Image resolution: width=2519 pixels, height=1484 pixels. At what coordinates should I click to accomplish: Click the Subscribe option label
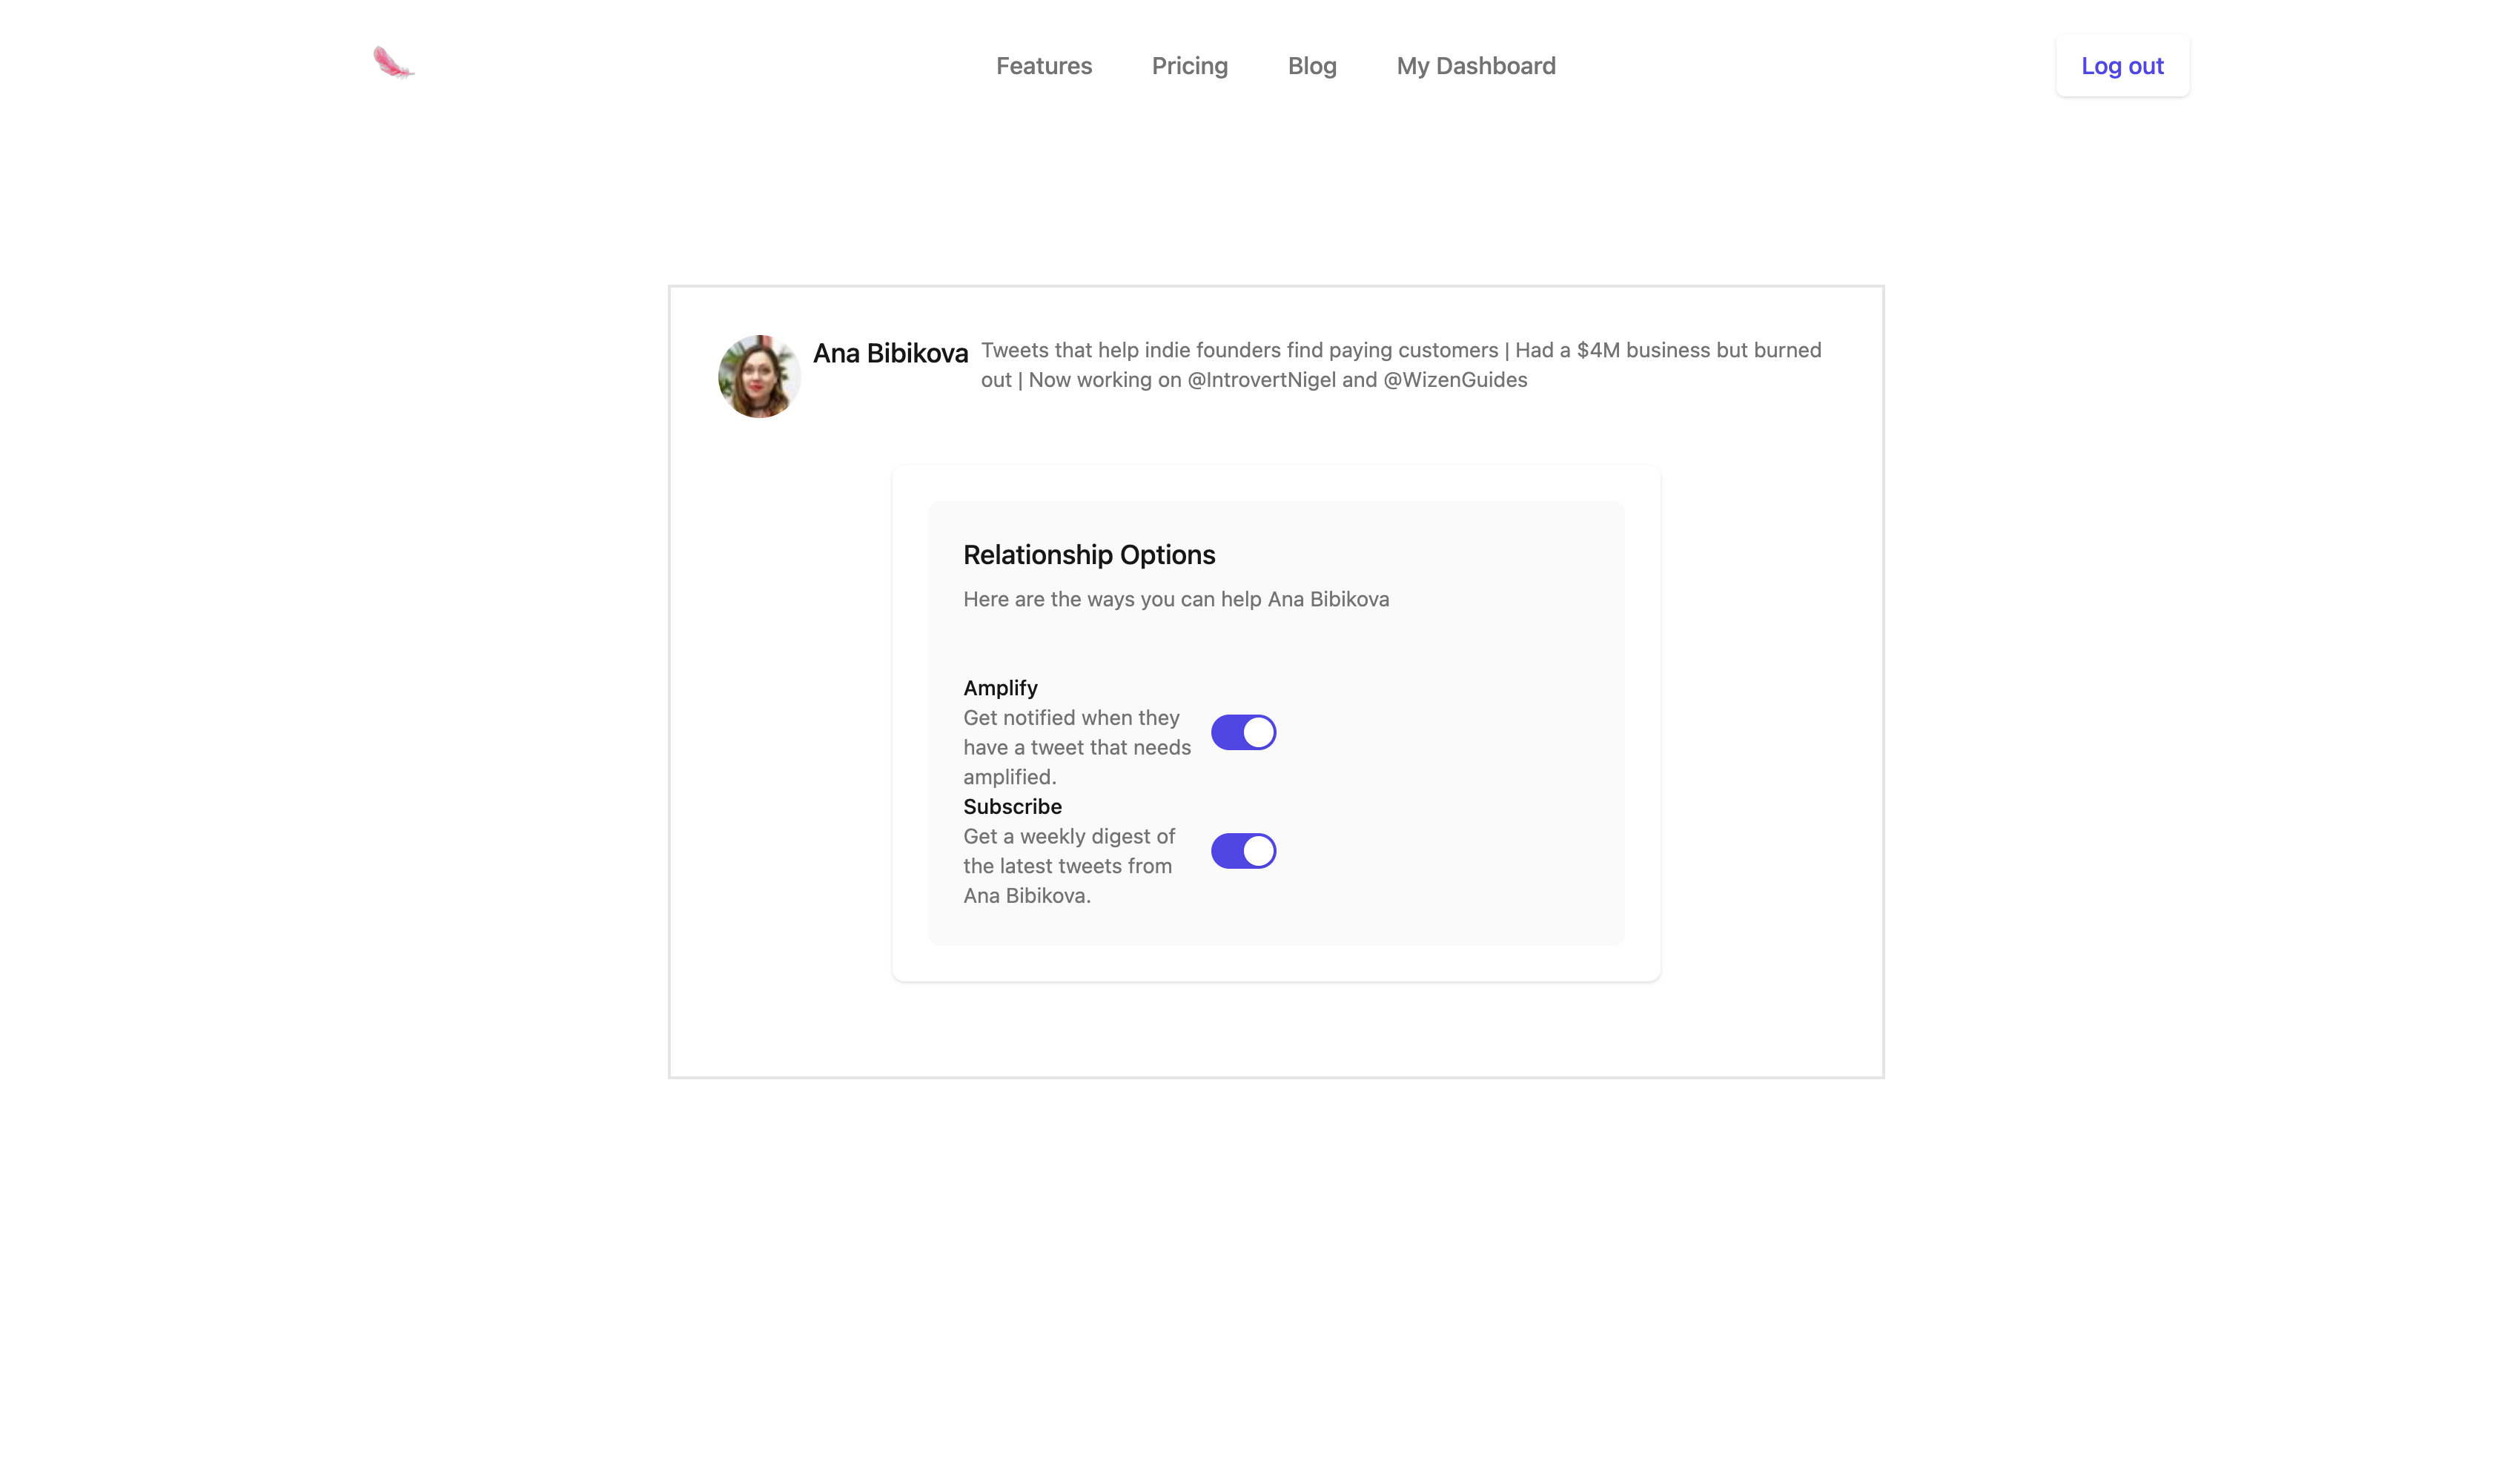(1012, 806)
